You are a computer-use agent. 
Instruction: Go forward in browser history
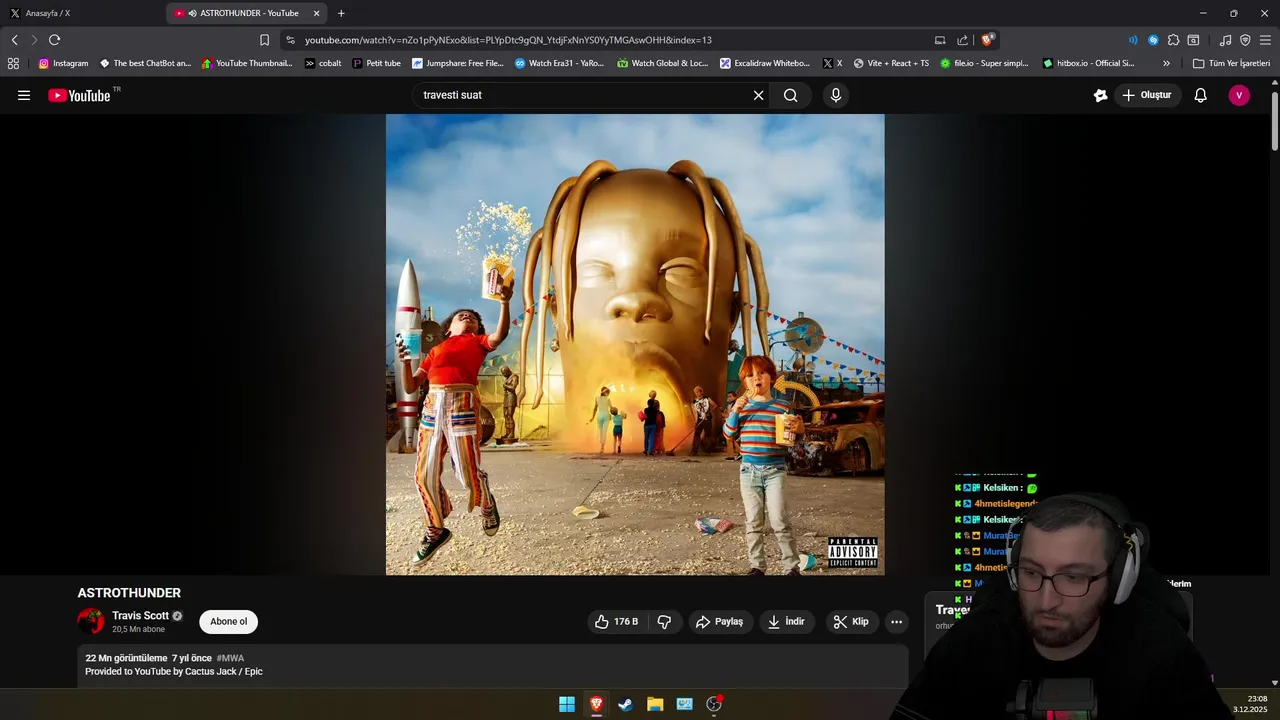click(x=34, y=40)
